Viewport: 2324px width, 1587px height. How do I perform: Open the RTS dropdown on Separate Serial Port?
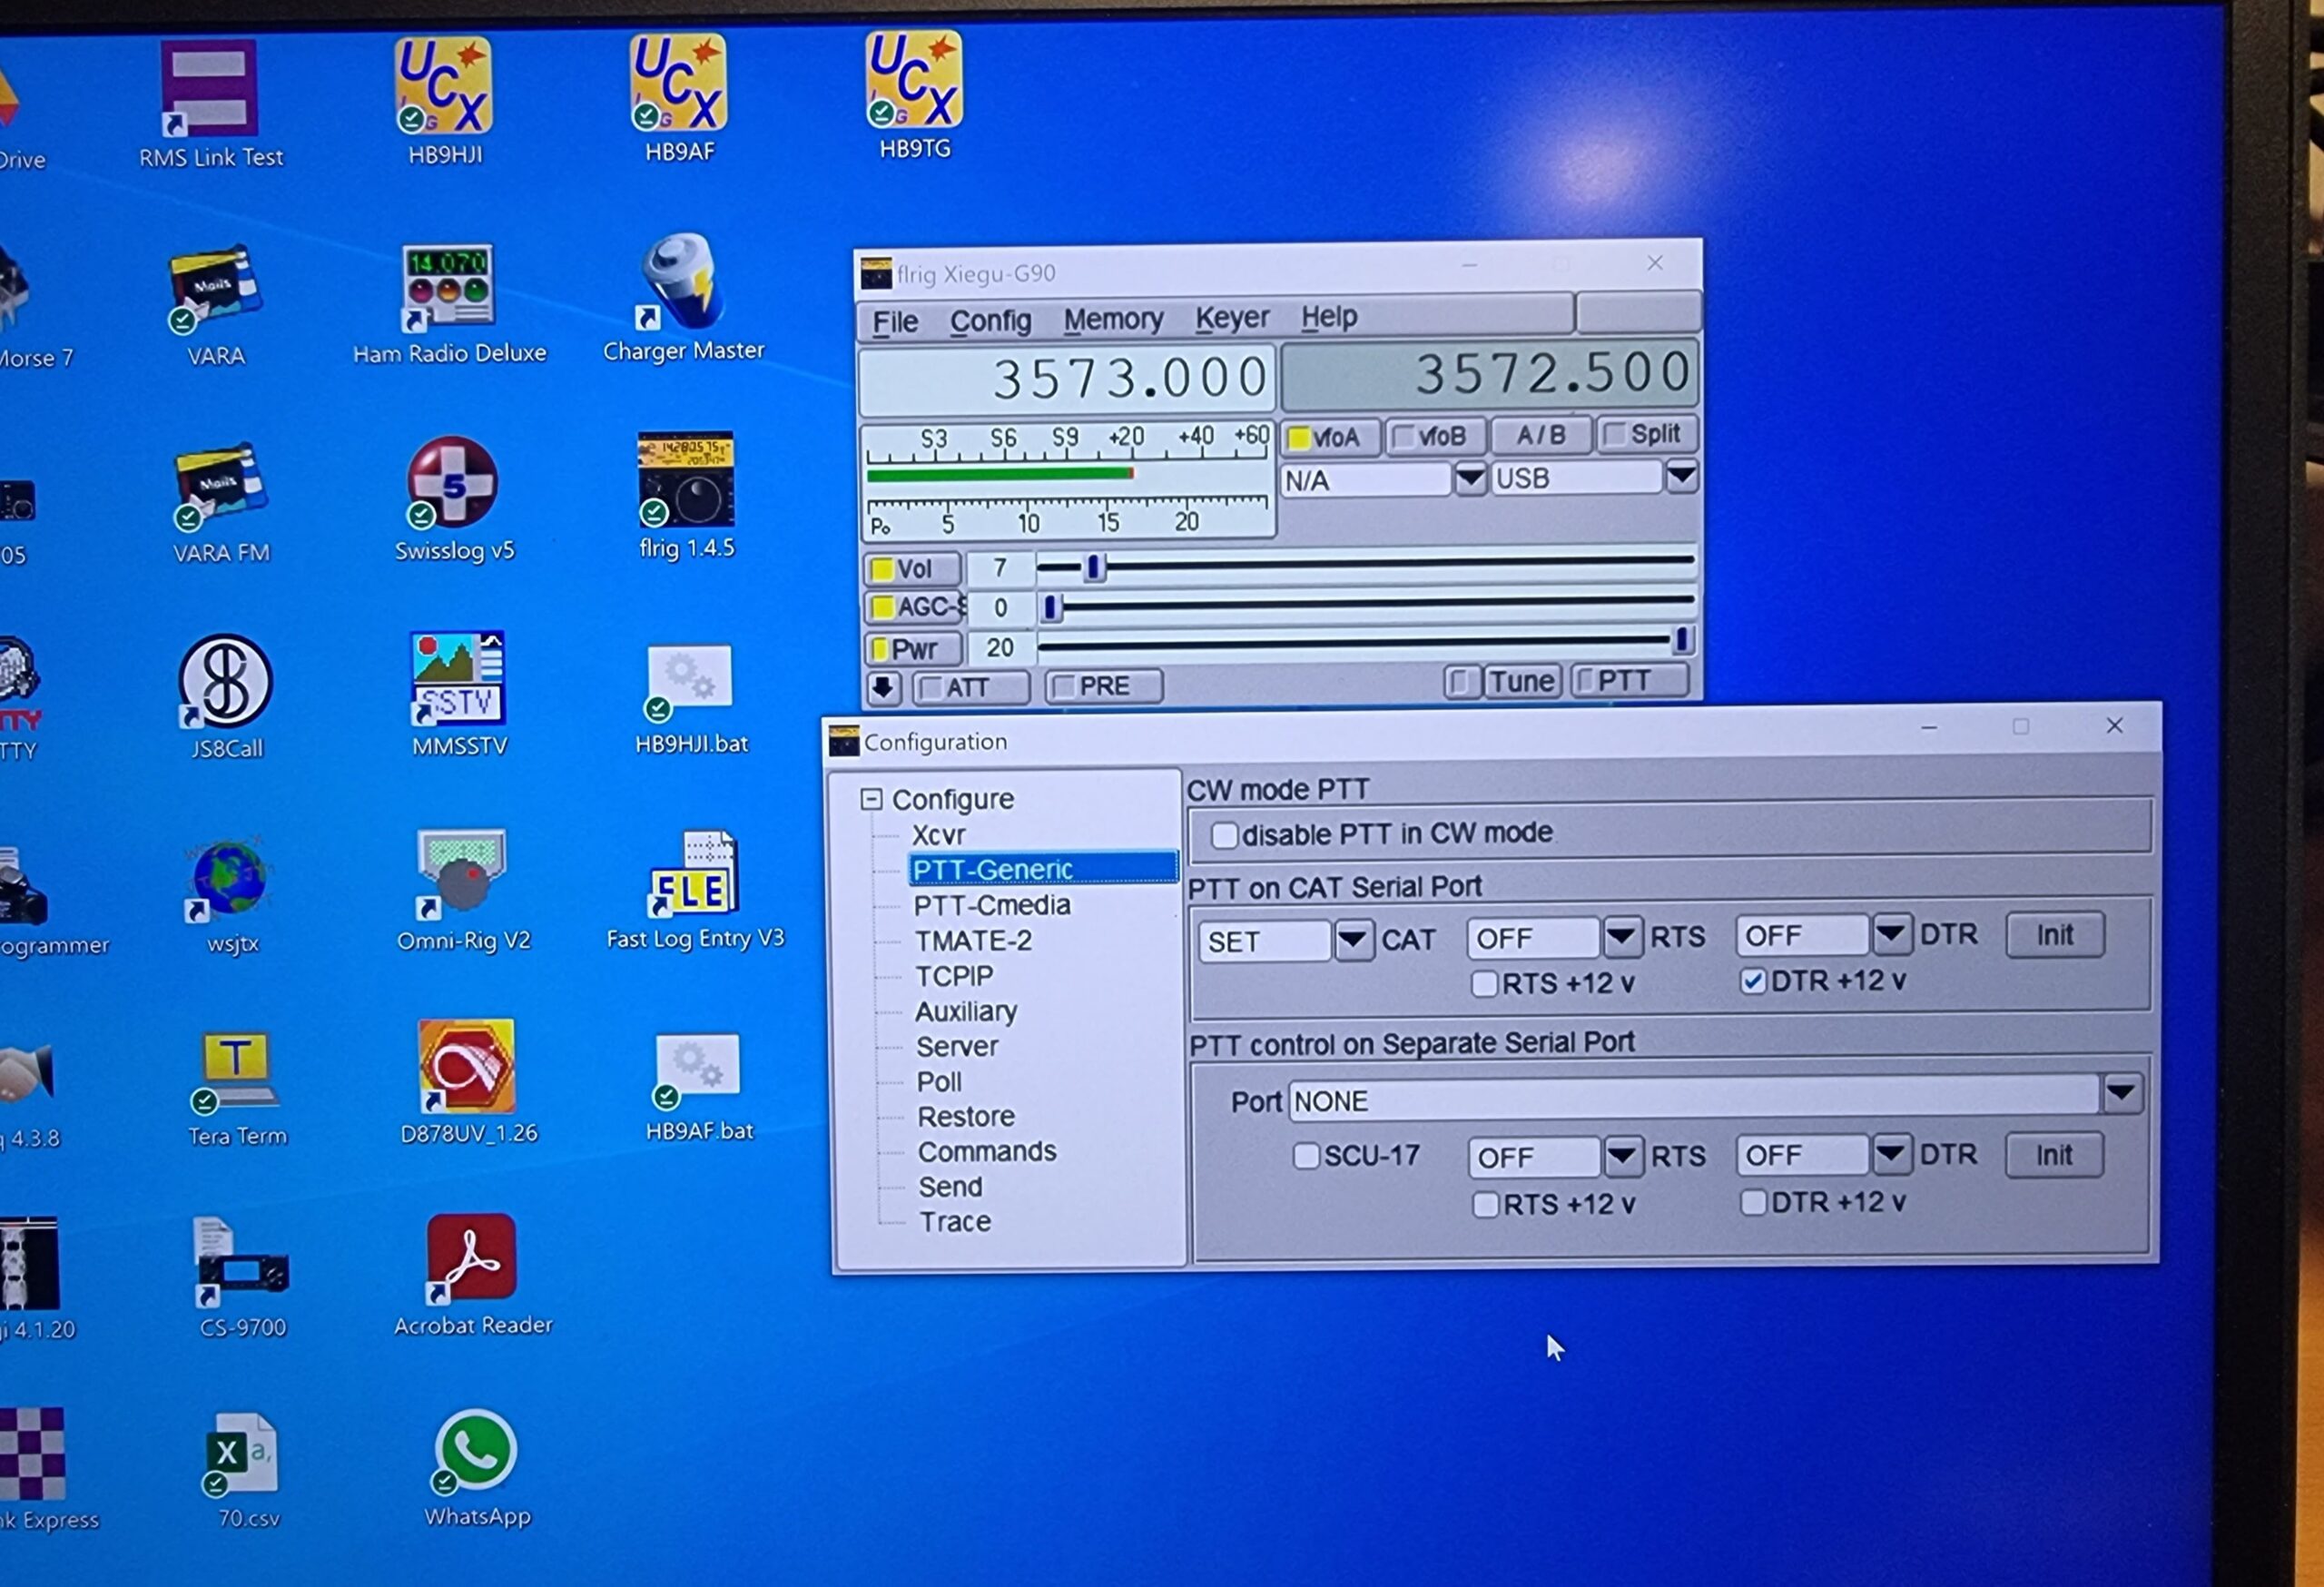pos(1622,1157)
